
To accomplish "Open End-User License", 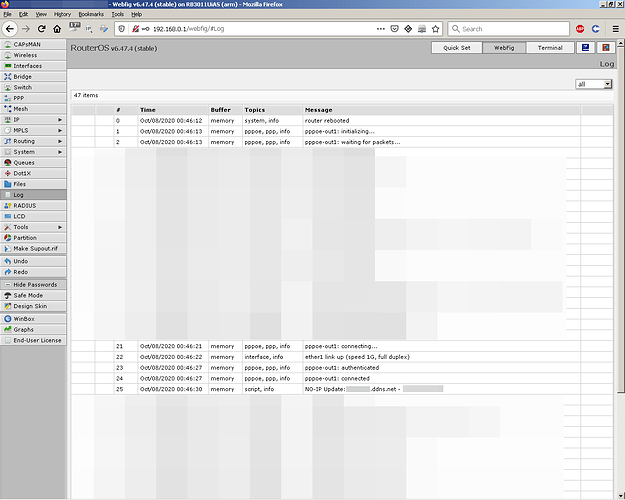I will click(x=33, y=341).
